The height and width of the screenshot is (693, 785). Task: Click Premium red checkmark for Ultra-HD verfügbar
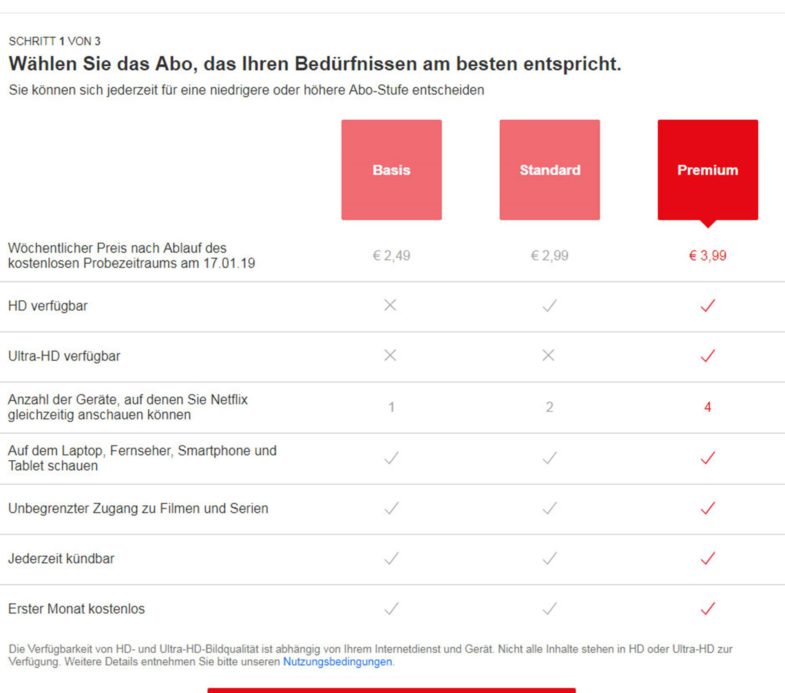708,356
